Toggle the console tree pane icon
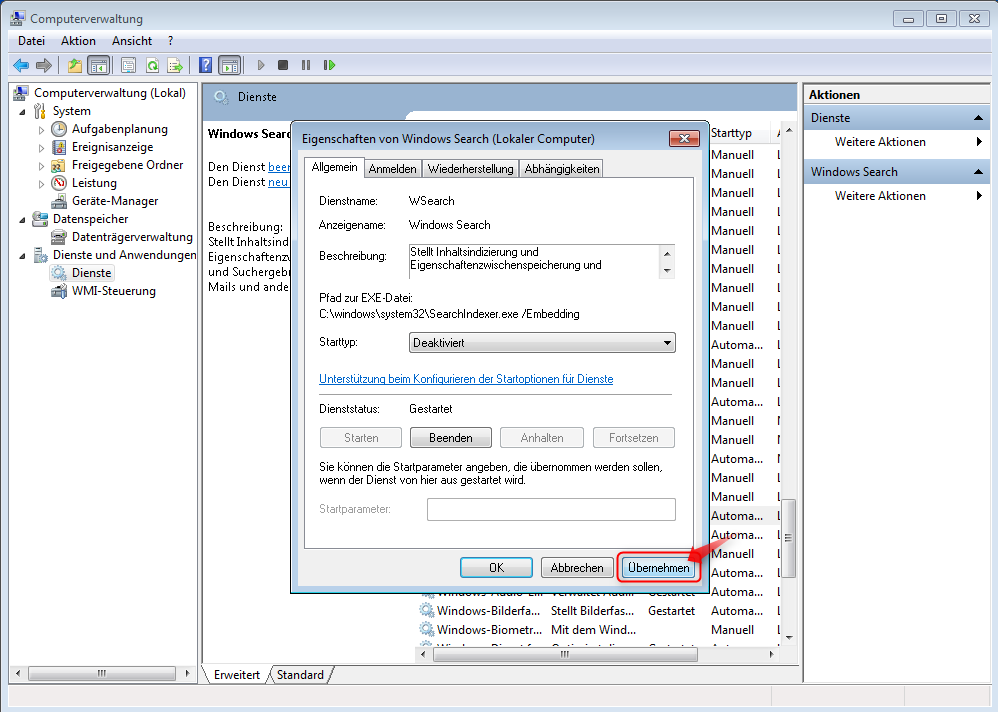 (x=98, y=64)
